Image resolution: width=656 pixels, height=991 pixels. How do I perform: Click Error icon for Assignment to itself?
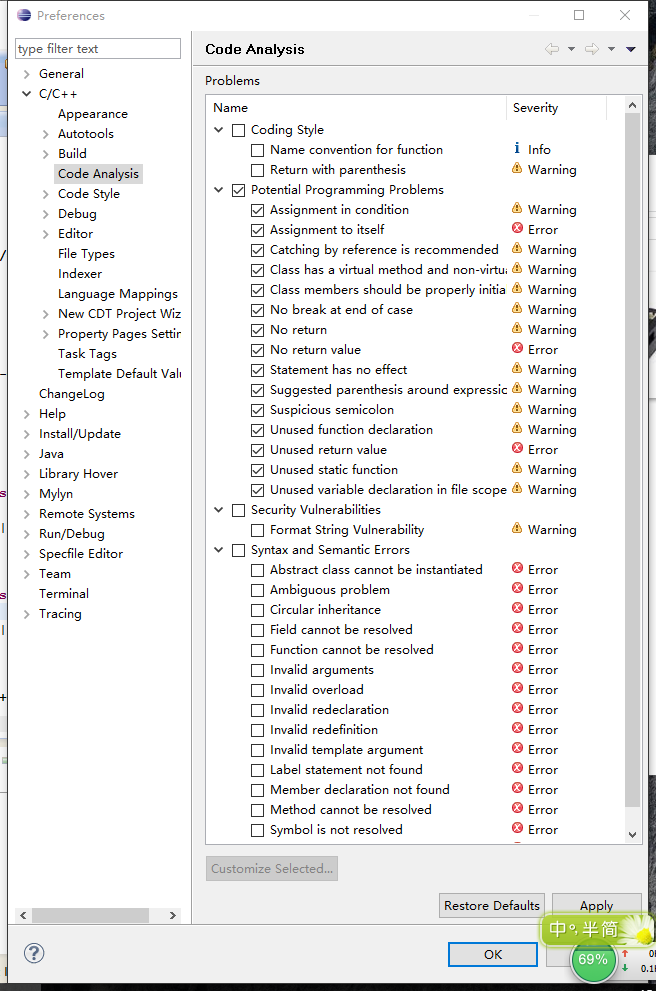pos(517,228)
